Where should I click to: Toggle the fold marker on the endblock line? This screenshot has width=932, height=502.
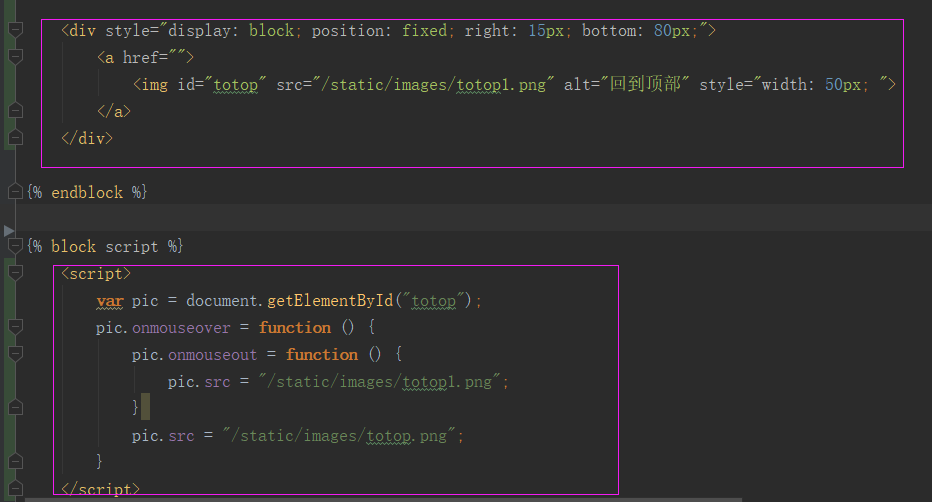(x=14, y=191)
